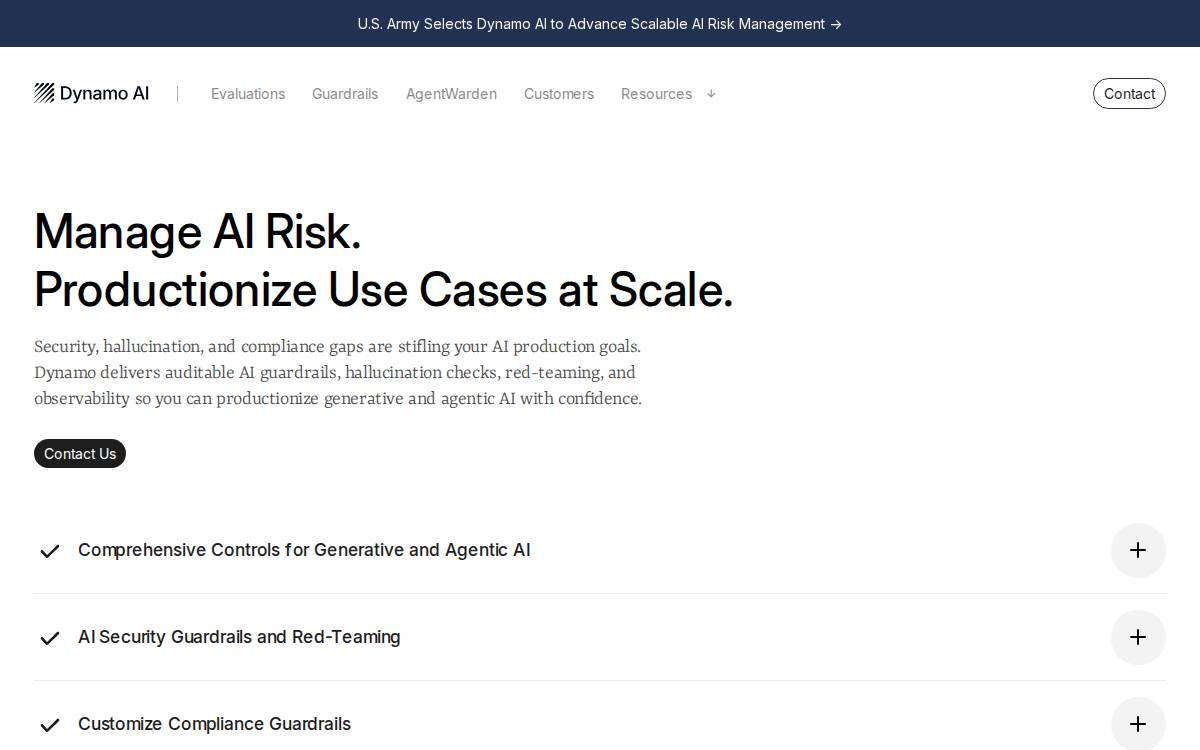Click the plus icon for Comprehensive Controls
1200x750 pixels.
[1138, 550]
